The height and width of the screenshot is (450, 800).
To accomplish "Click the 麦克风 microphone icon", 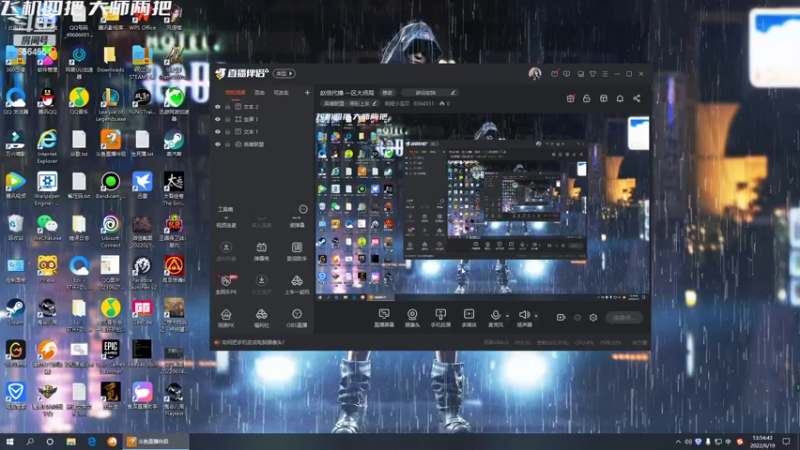I will coord(495,317).
